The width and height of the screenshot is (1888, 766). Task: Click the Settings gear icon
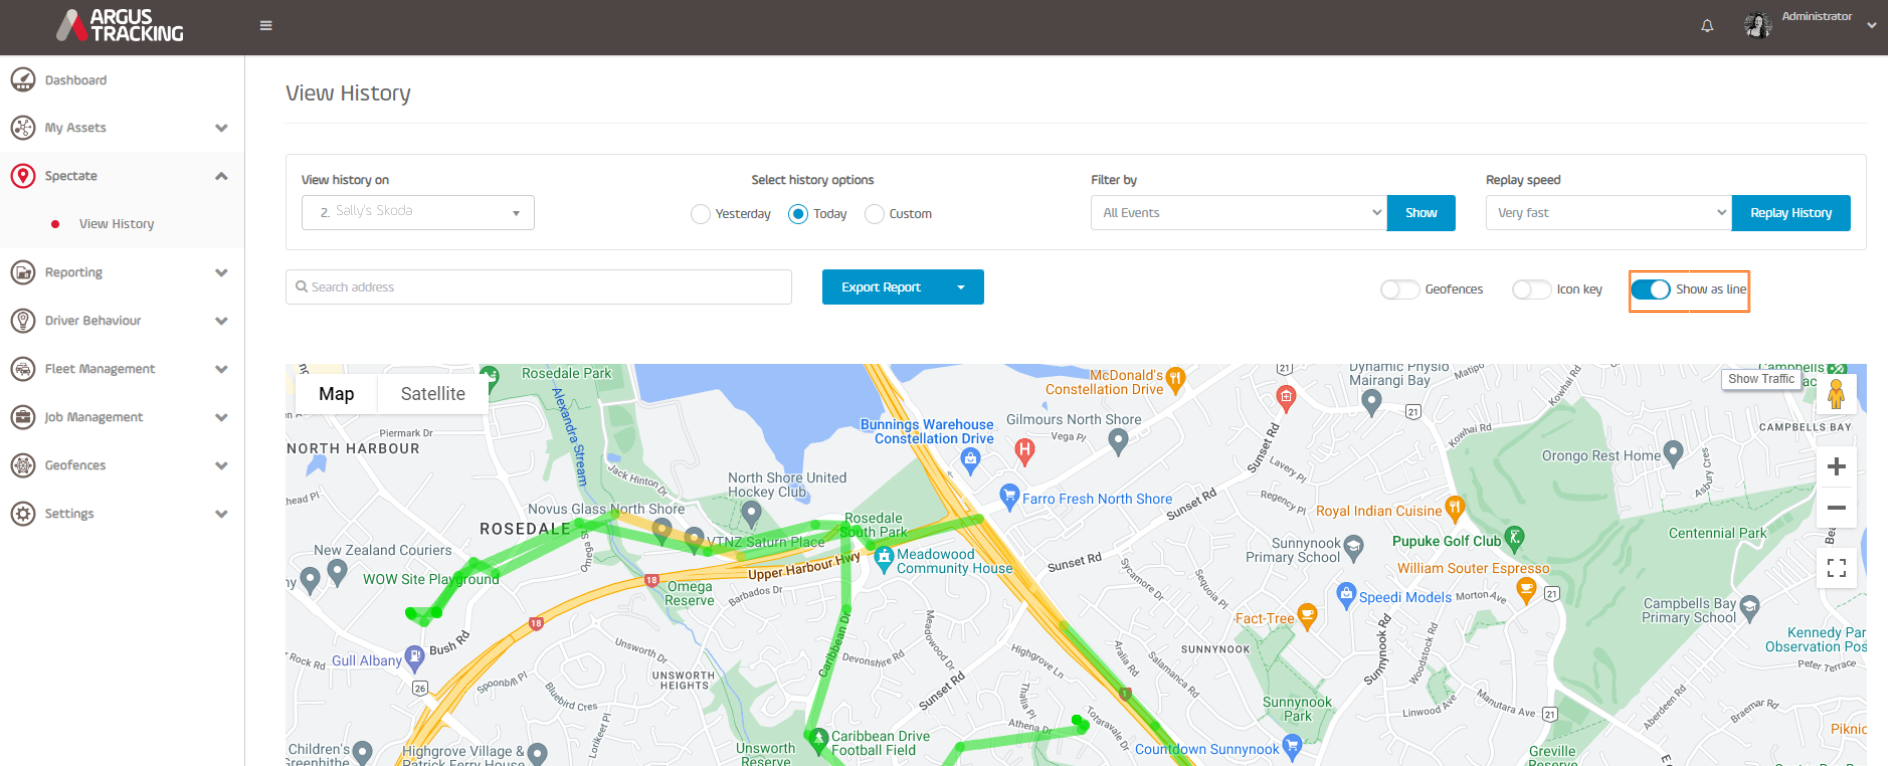tap(23, 514)
